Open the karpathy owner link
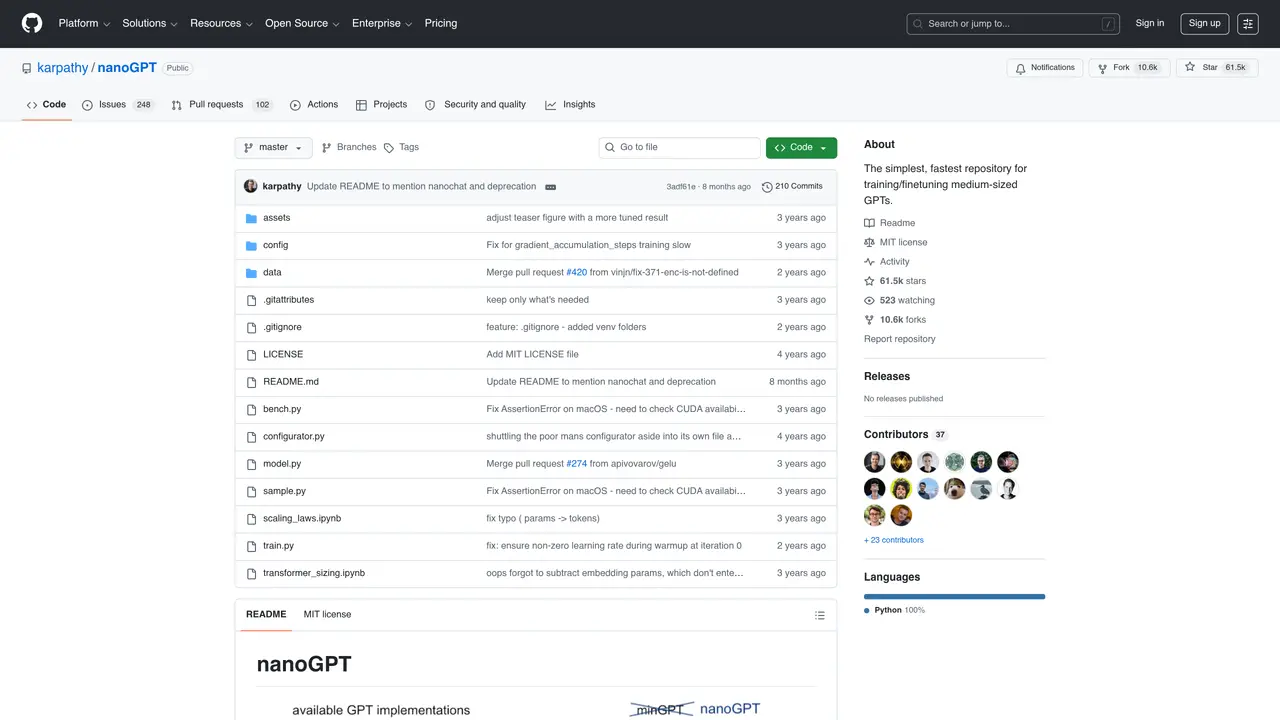The width and height of the screenshot is (1280, 720). coord(63,68)
